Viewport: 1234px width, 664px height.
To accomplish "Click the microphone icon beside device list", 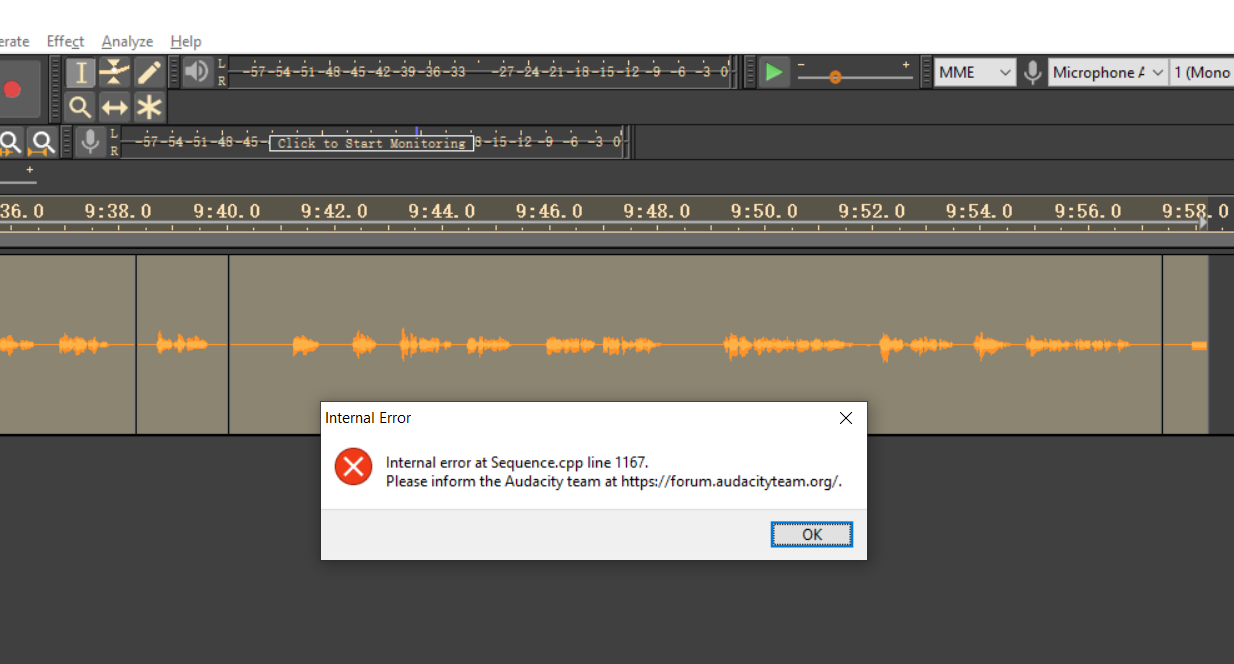I will pos(1032,73).
